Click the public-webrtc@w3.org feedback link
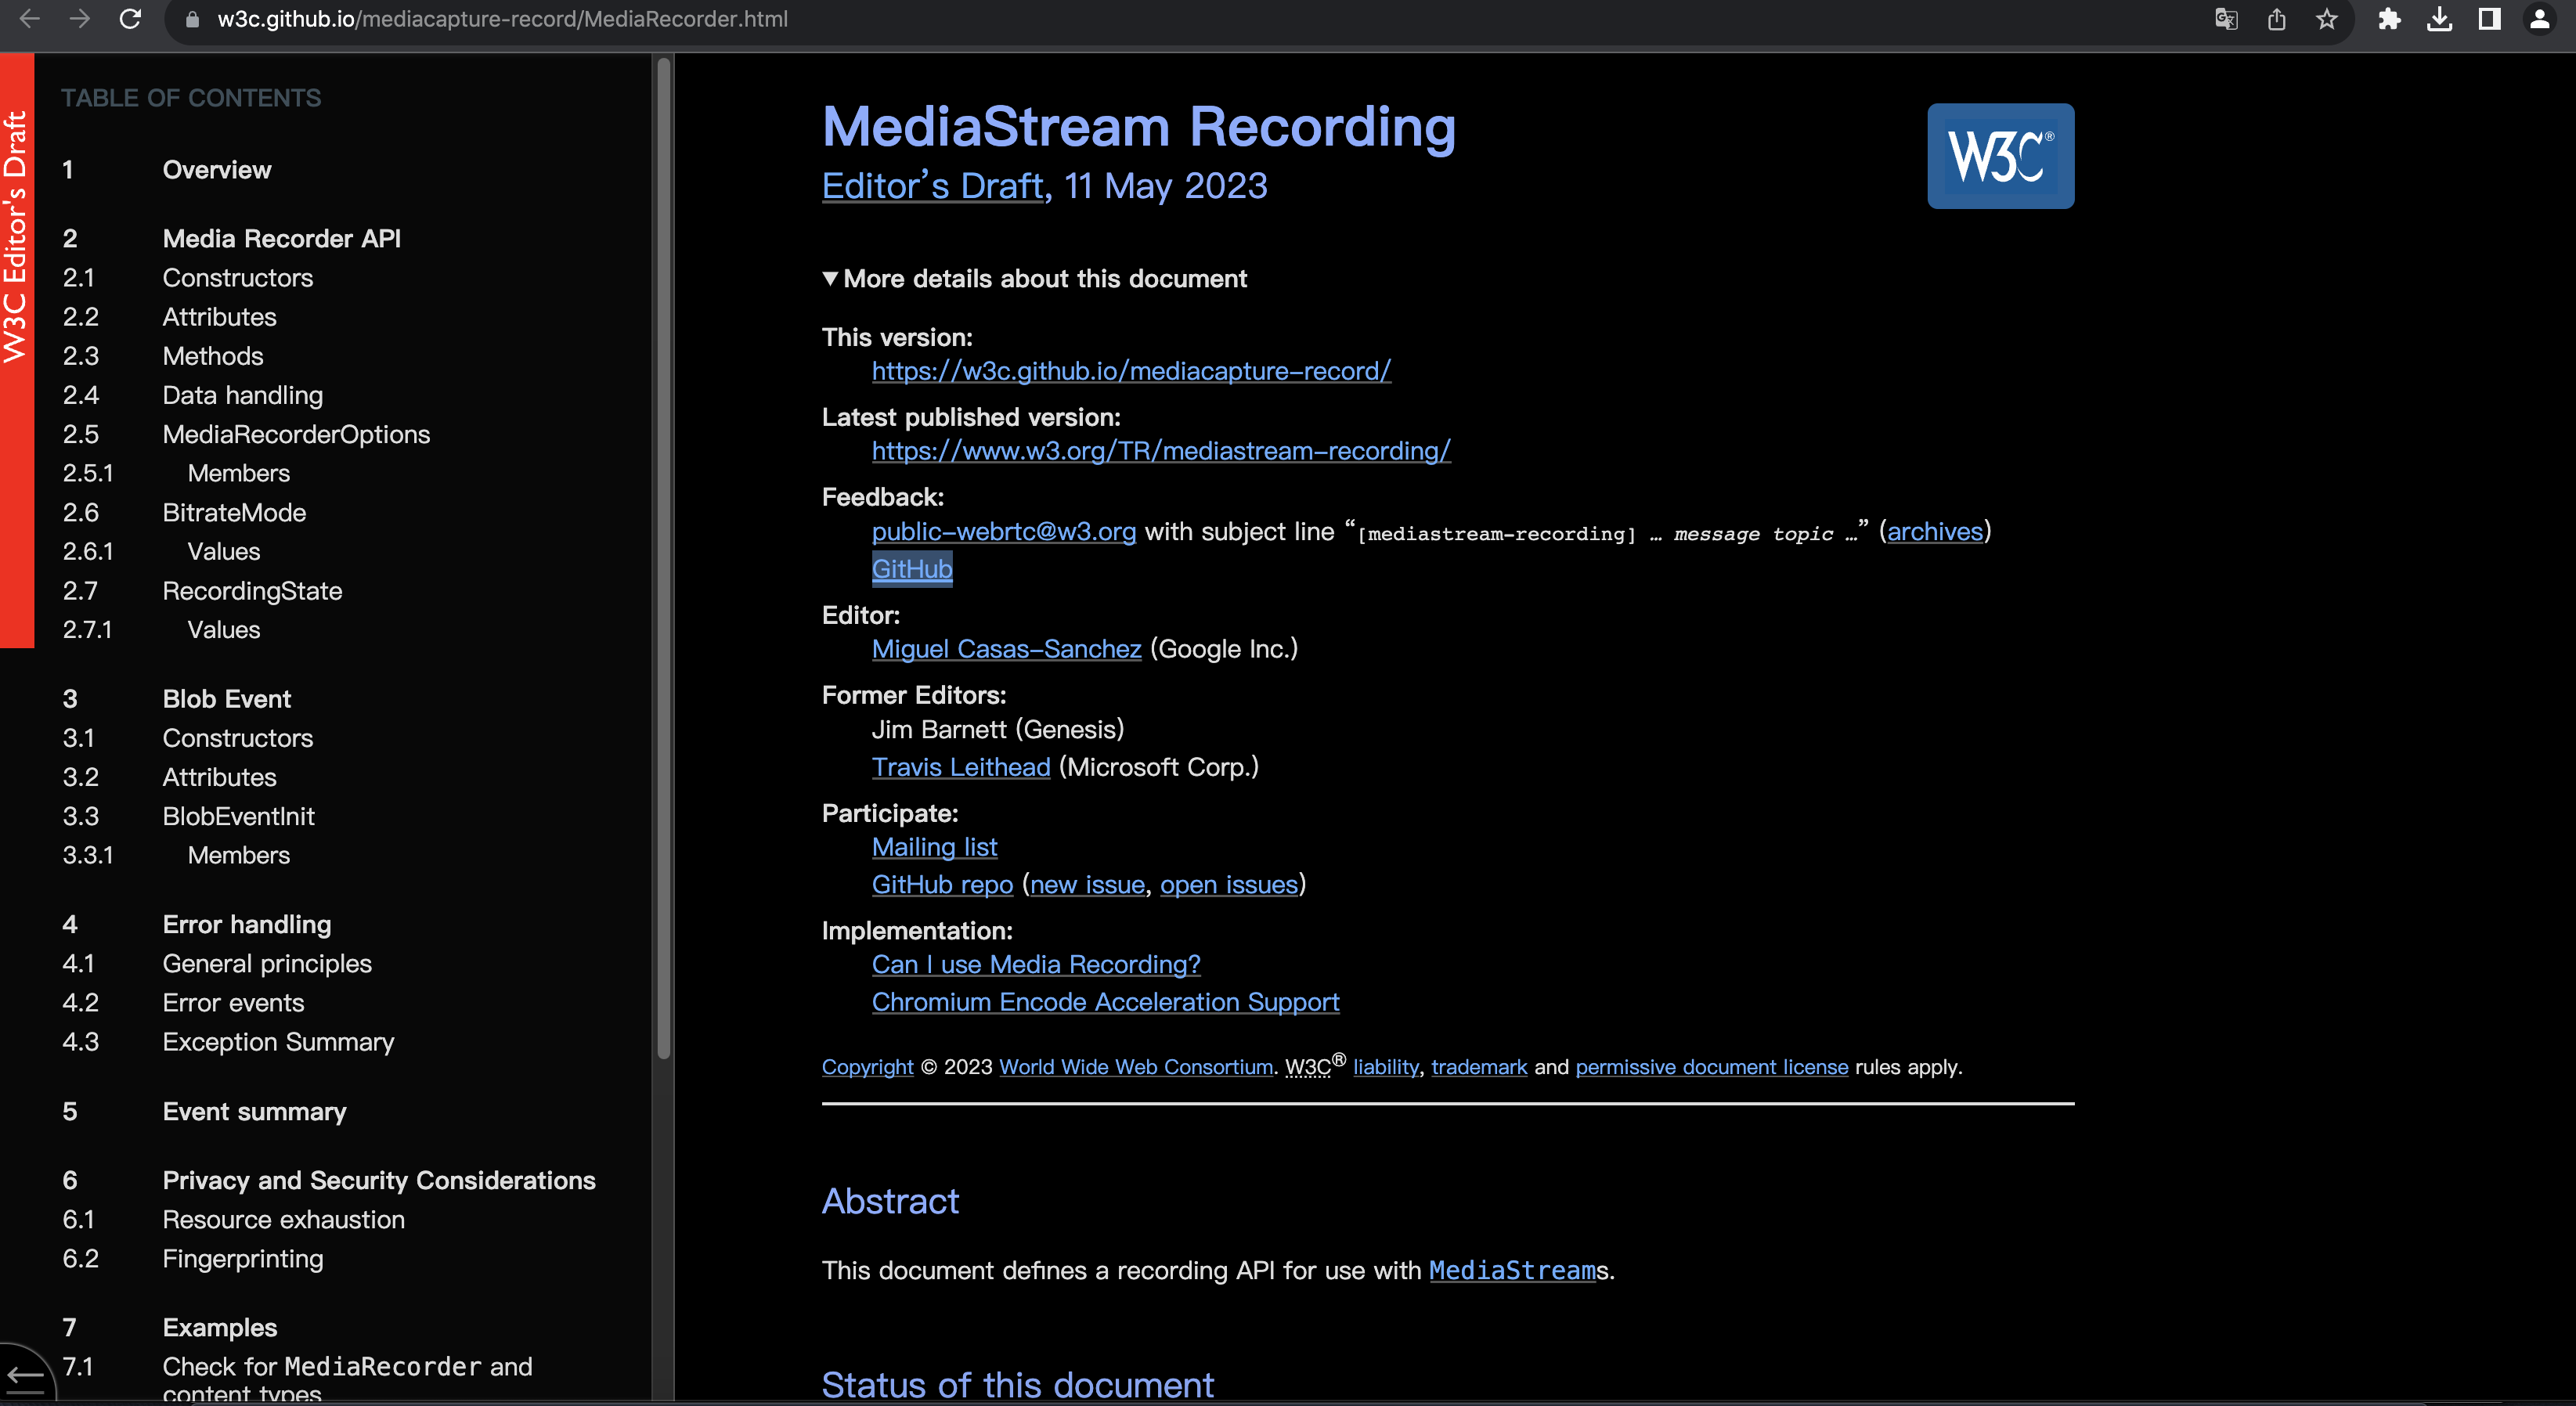 coord(1004,530)
